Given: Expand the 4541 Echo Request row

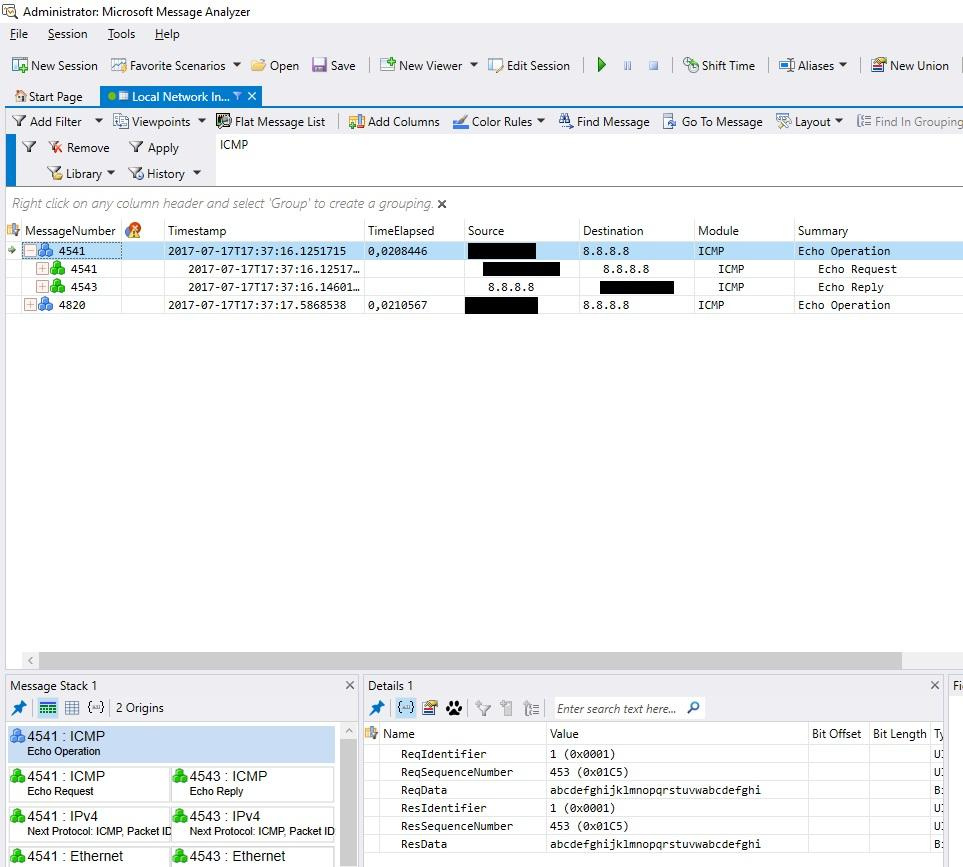Looking at the screenshot, I should pyautogui.click(x=42, y=269).
